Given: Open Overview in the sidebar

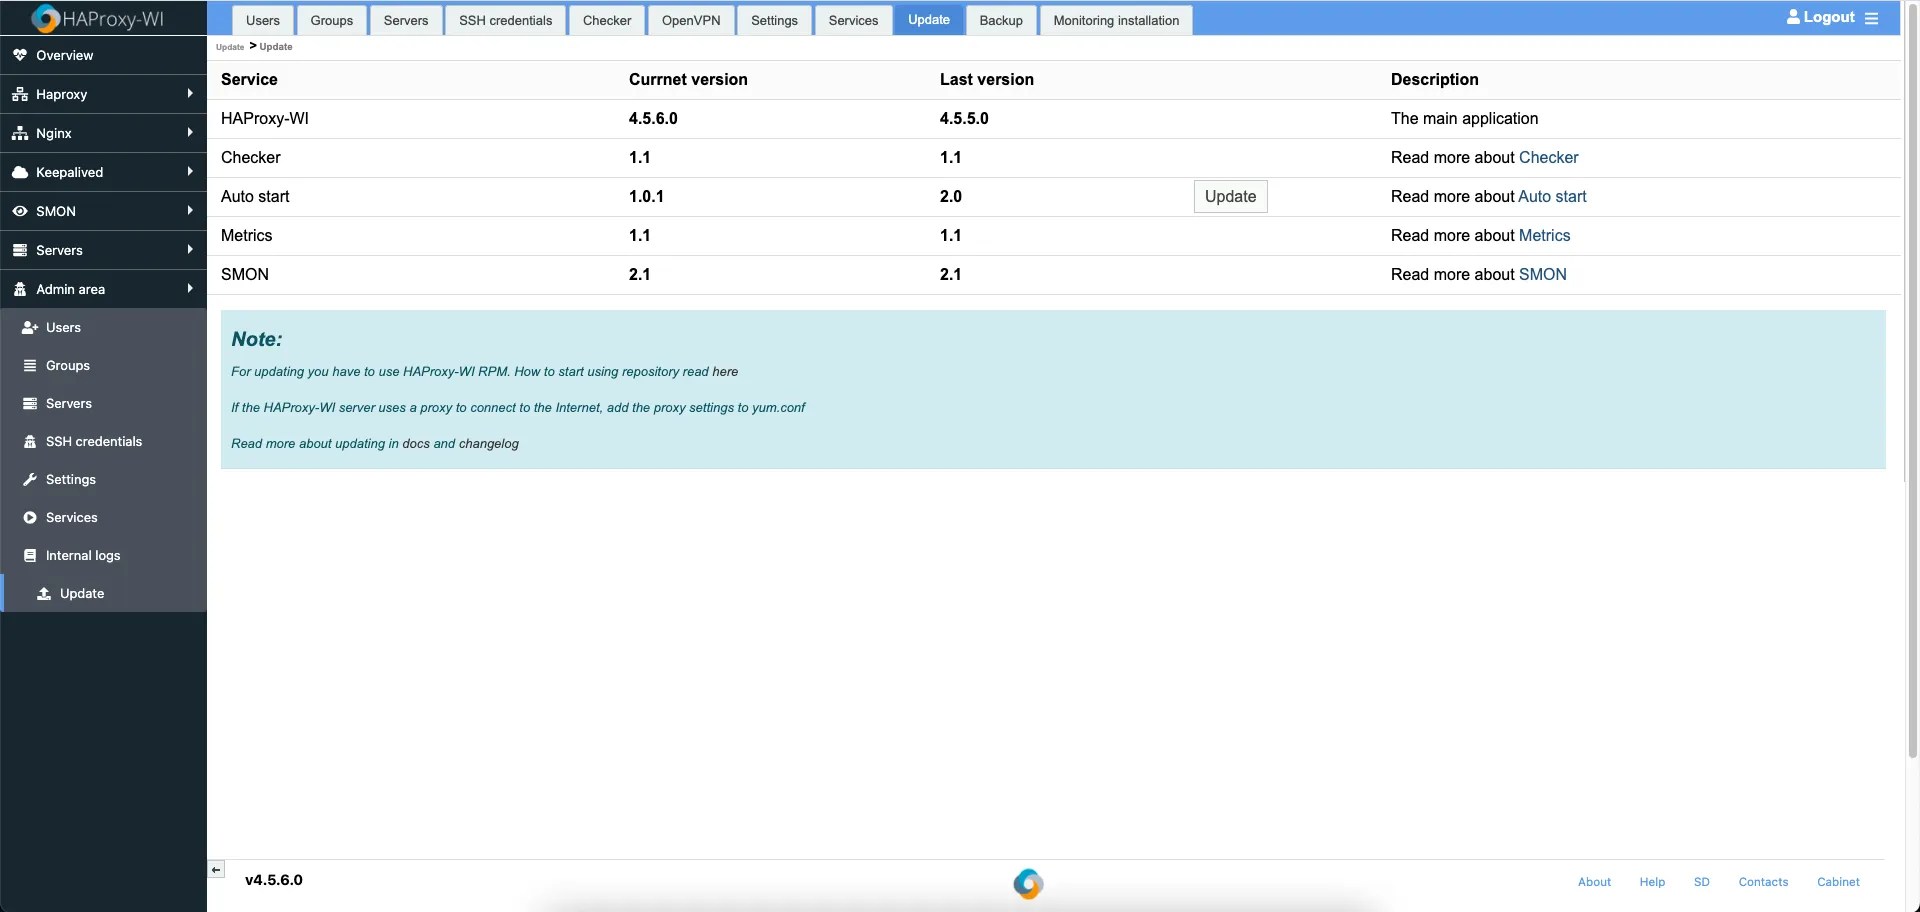Looking at the screenshot, I should pos(104,55).
